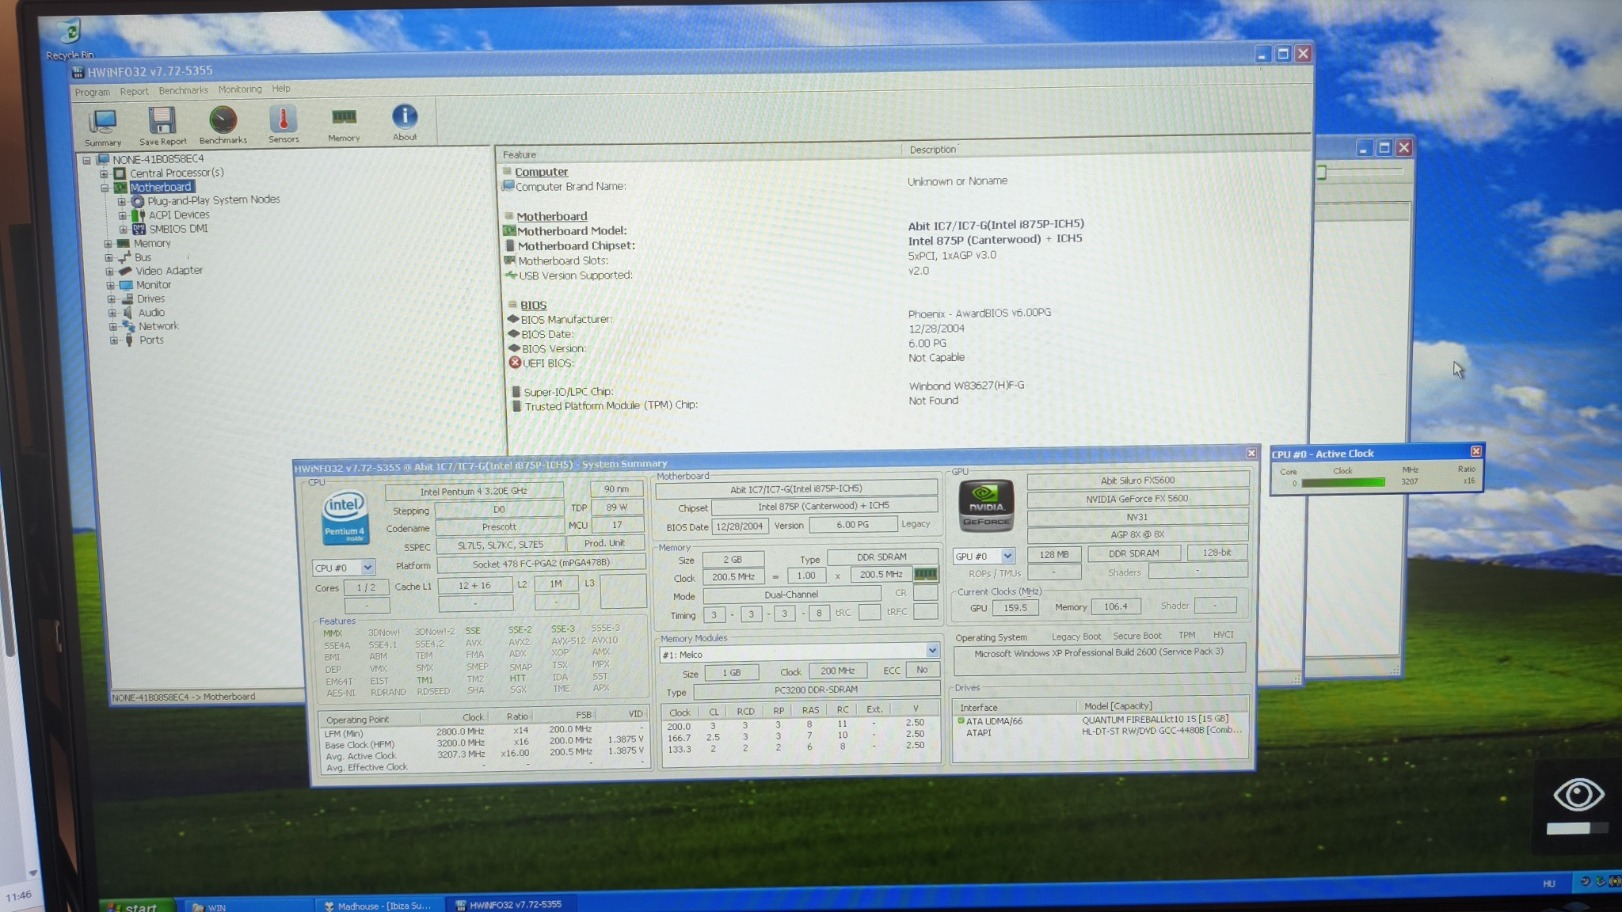Viewport: 1622px width, 912px height.
Task: Expand the Monitor tree node
Action: click(x=111, y=286)
